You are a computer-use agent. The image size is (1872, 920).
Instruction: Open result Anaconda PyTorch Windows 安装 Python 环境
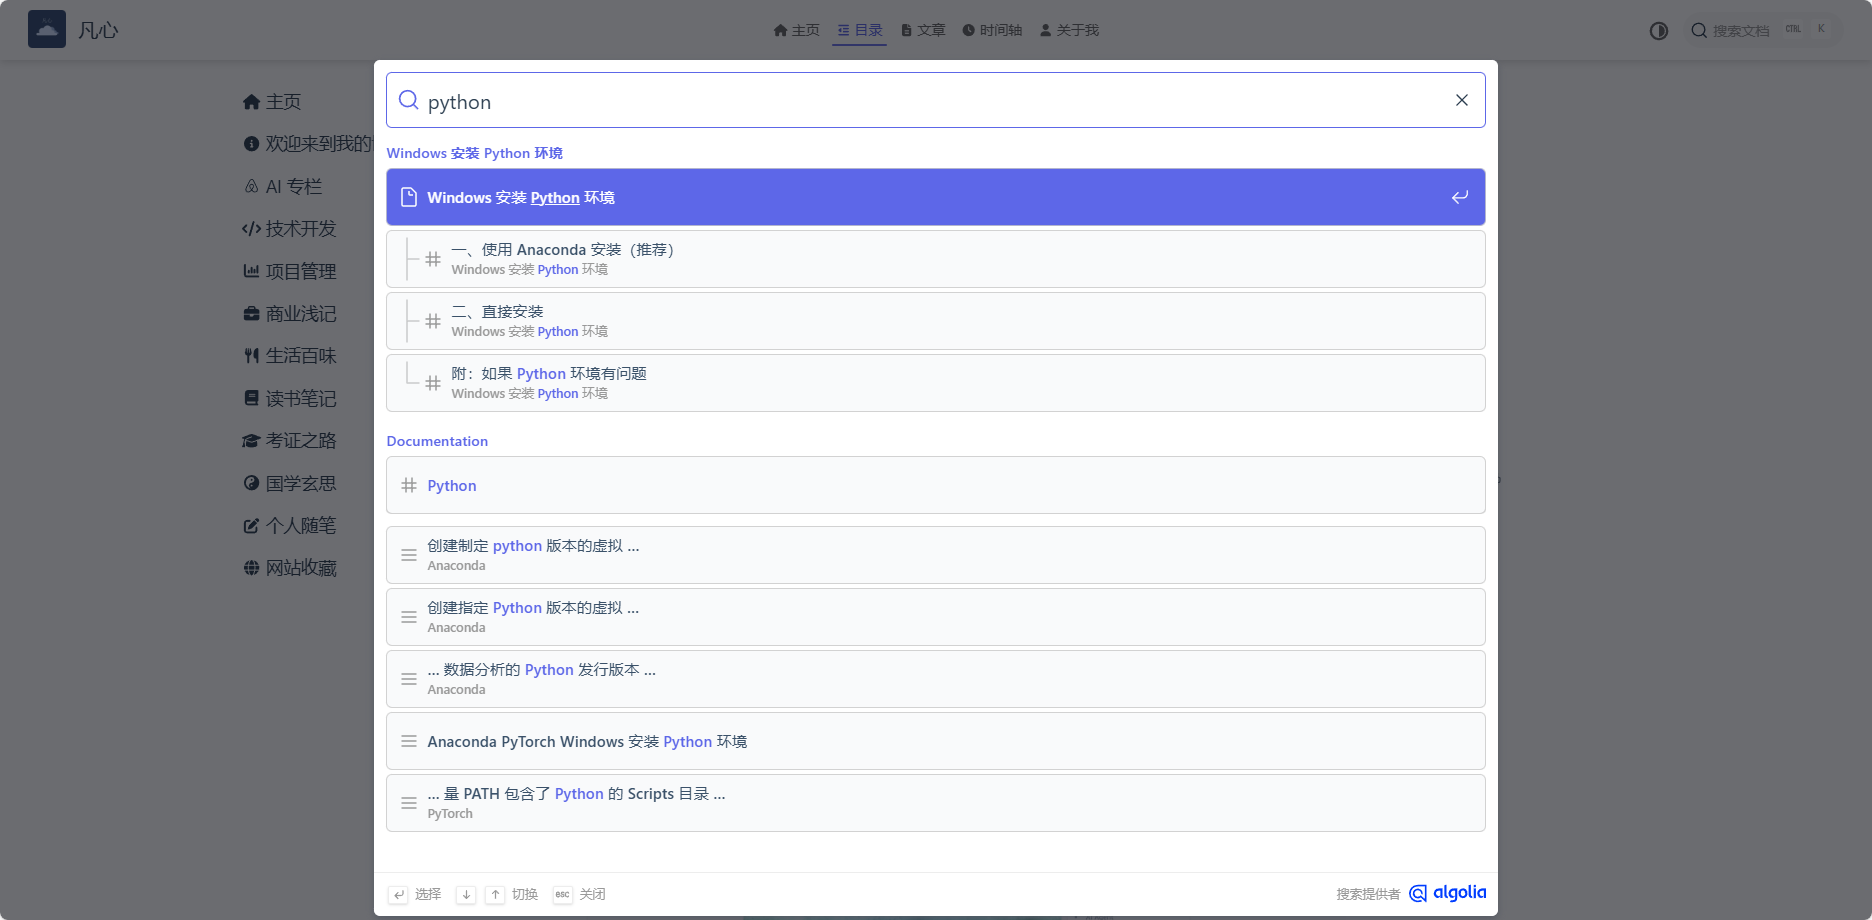pos(936,741)
